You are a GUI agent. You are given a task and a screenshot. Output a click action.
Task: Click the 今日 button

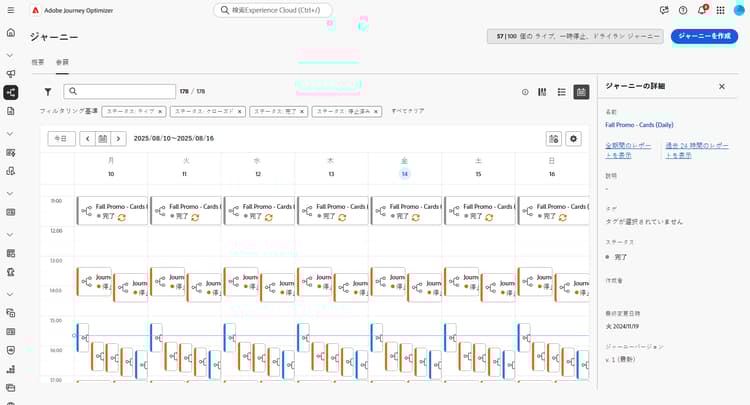[x=61, y=139]
